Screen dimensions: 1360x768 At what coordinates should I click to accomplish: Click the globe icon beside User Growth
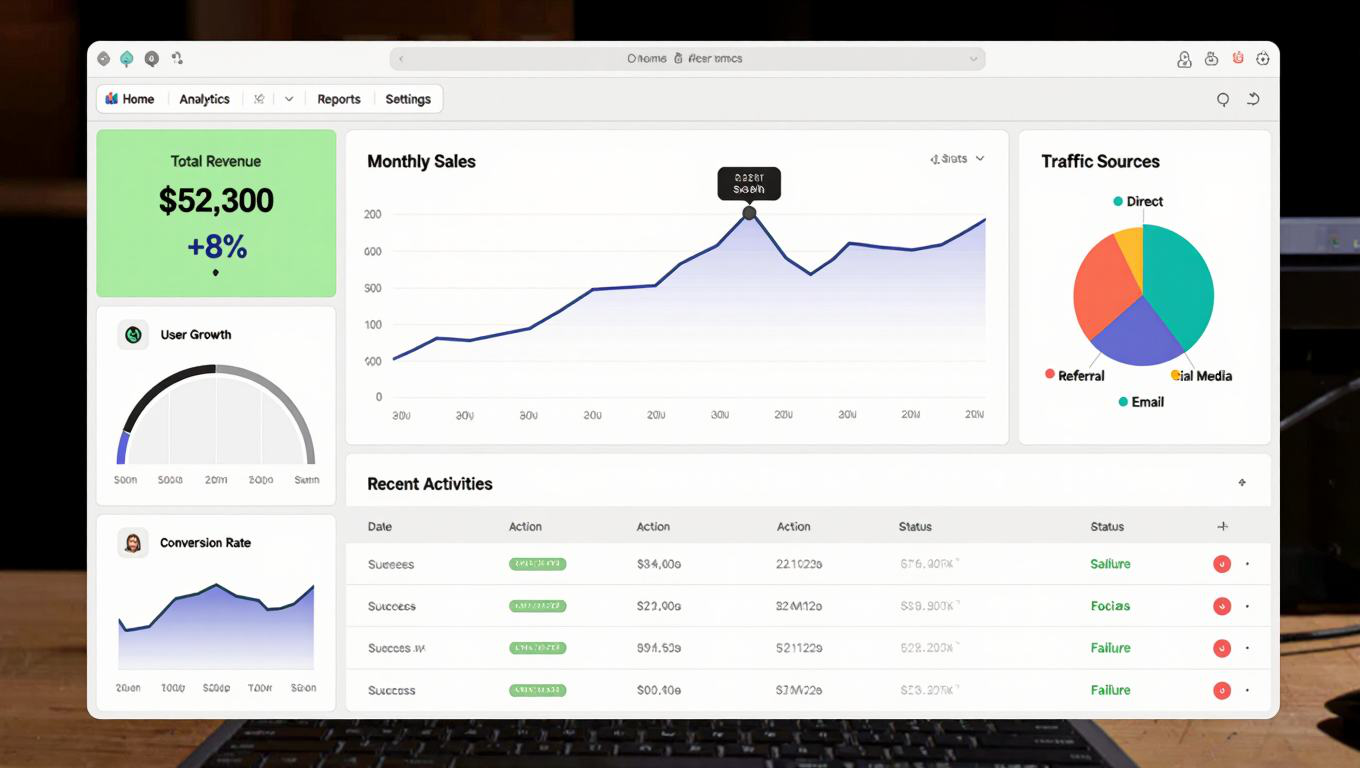pos(133,334)
